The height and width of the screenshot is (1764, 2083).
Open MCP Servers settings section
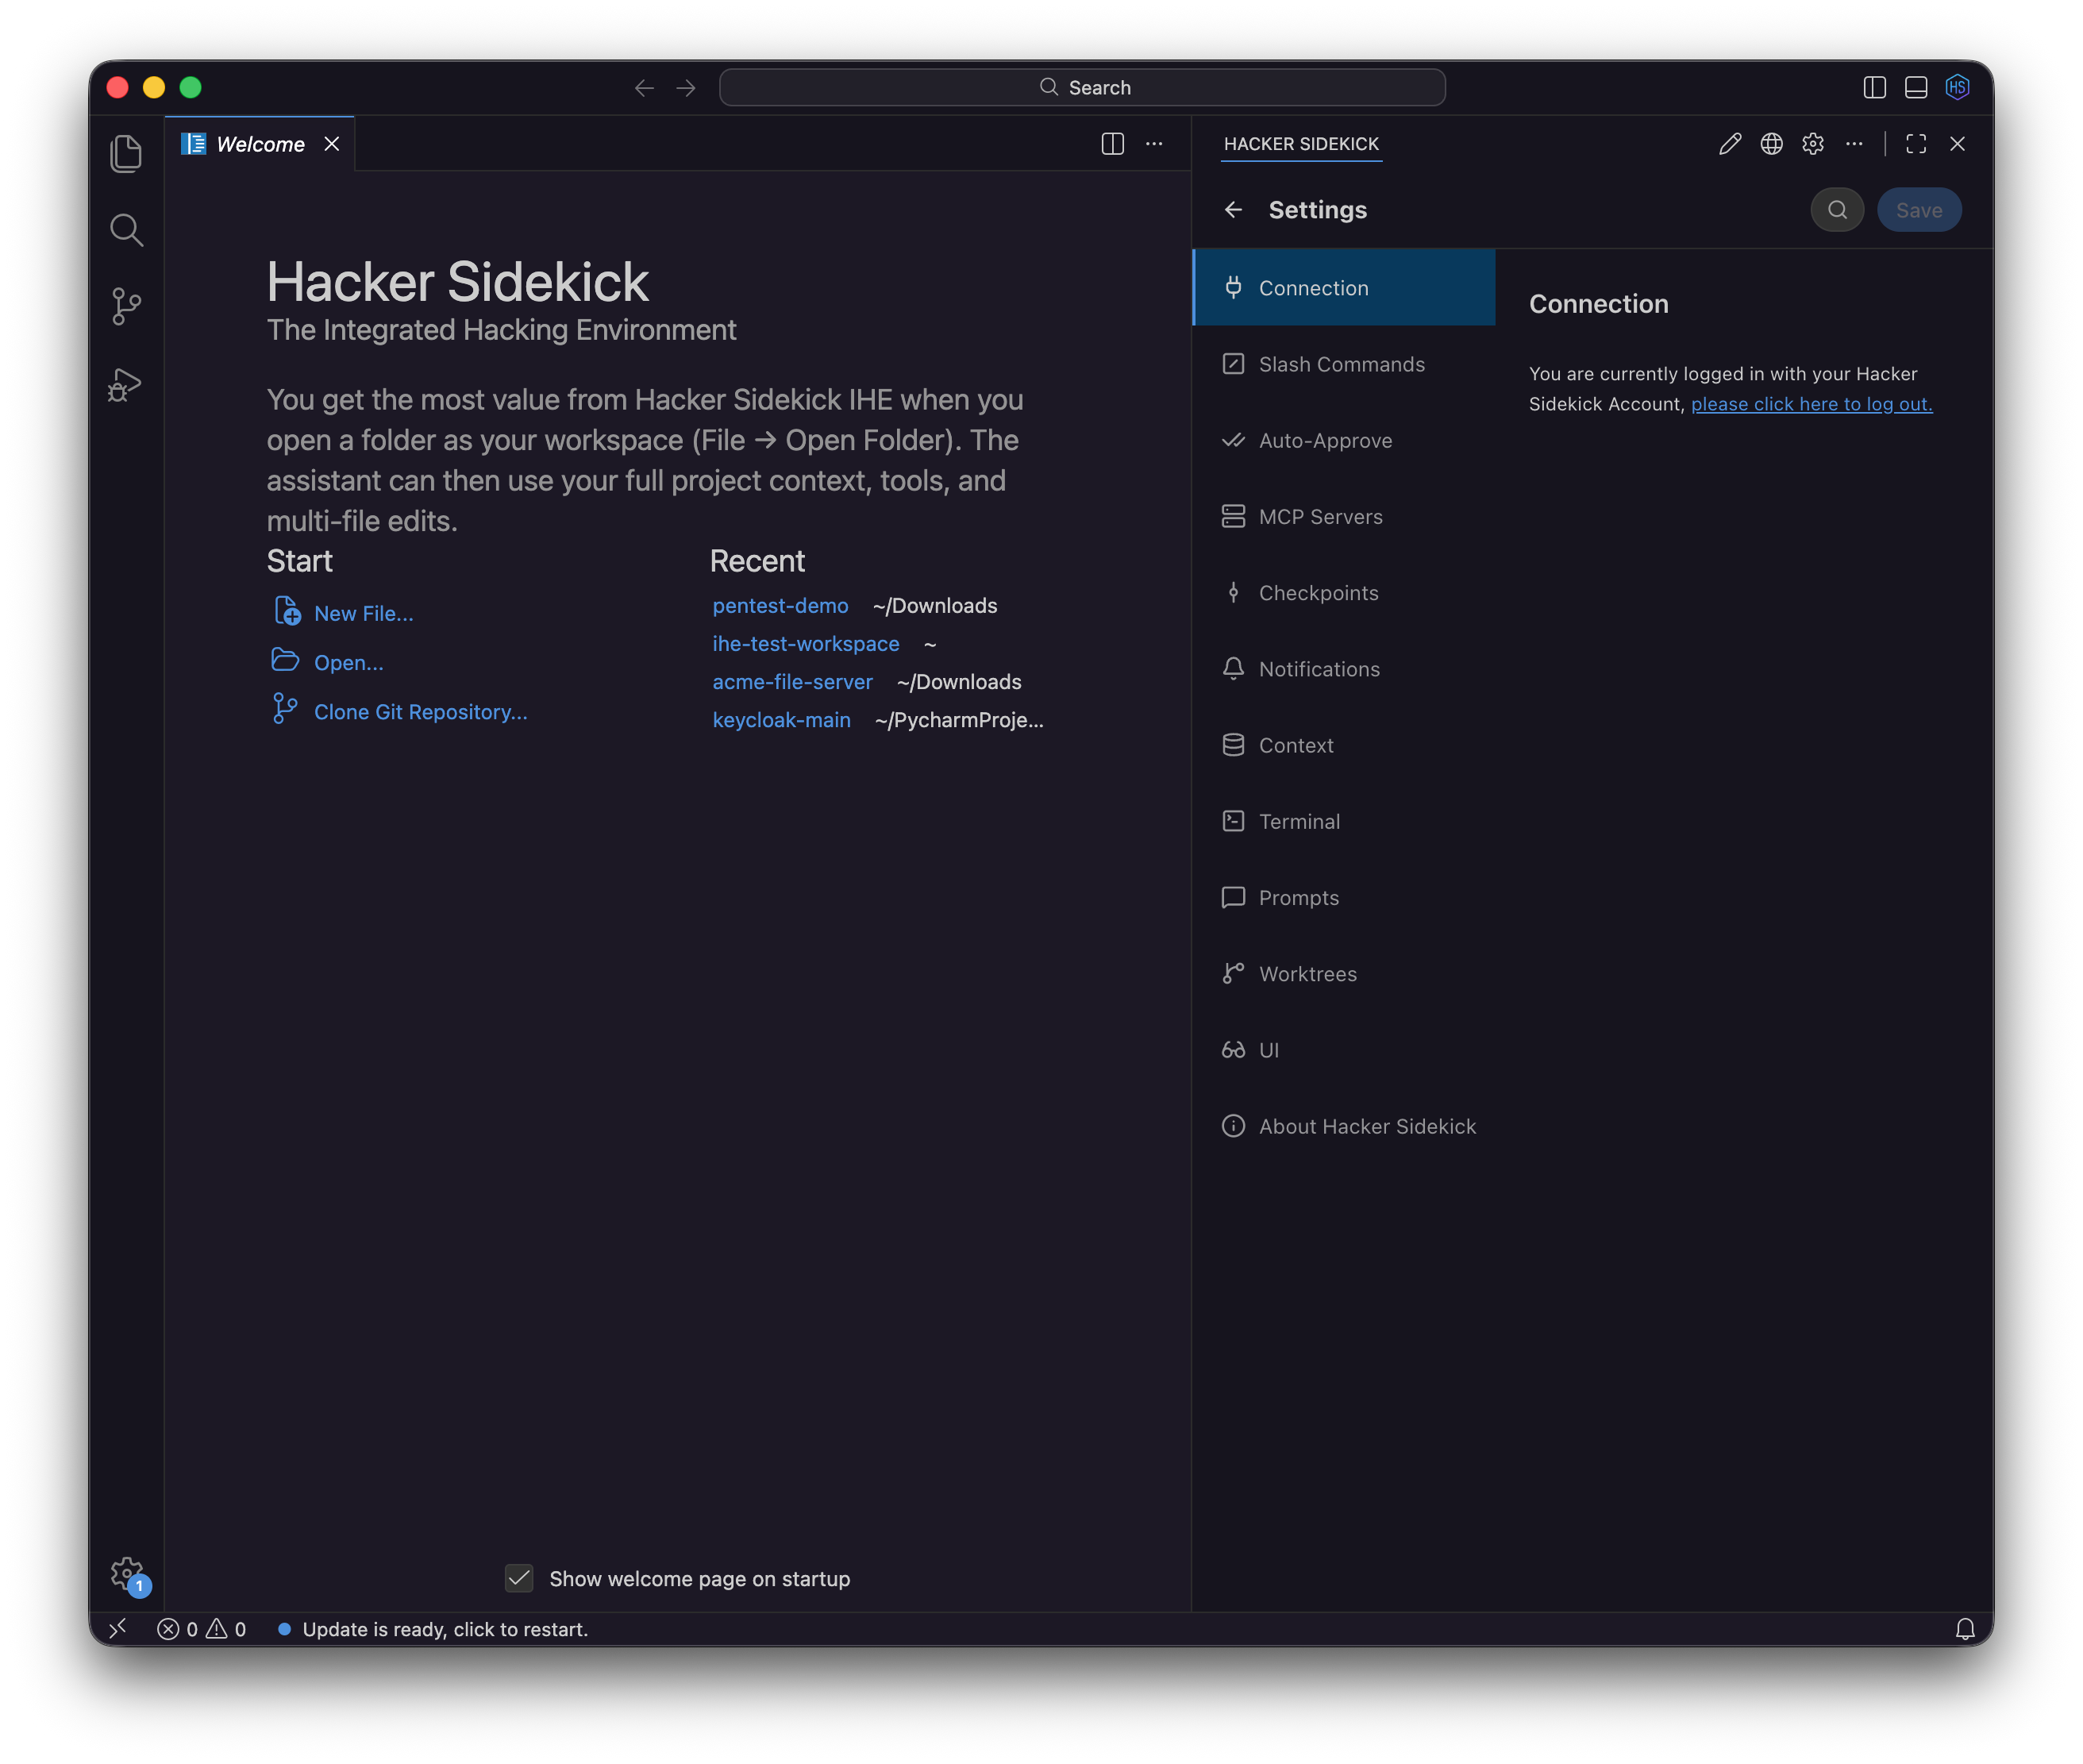pos(1344,516)
